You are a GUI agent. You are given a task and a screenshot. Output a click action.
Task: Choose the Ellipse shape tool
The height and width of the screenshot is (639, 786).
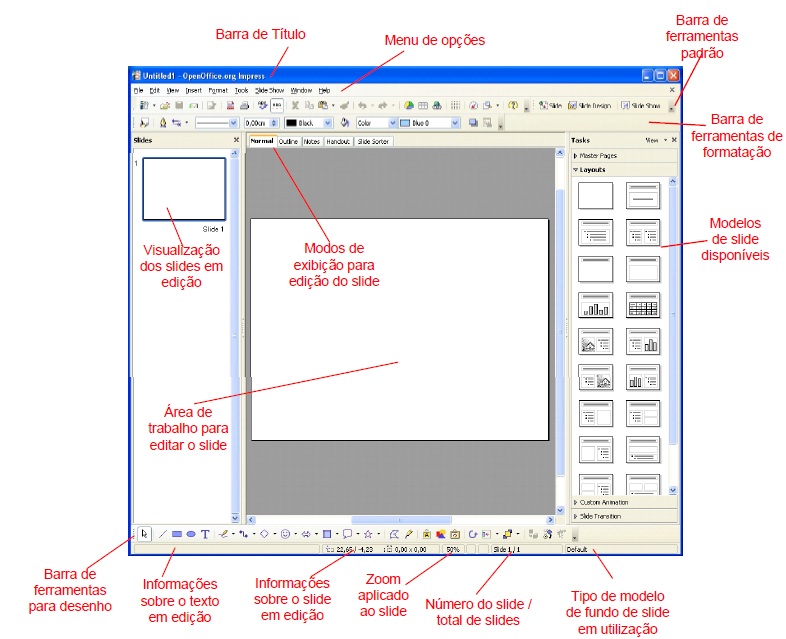click(x=190, y=534)
